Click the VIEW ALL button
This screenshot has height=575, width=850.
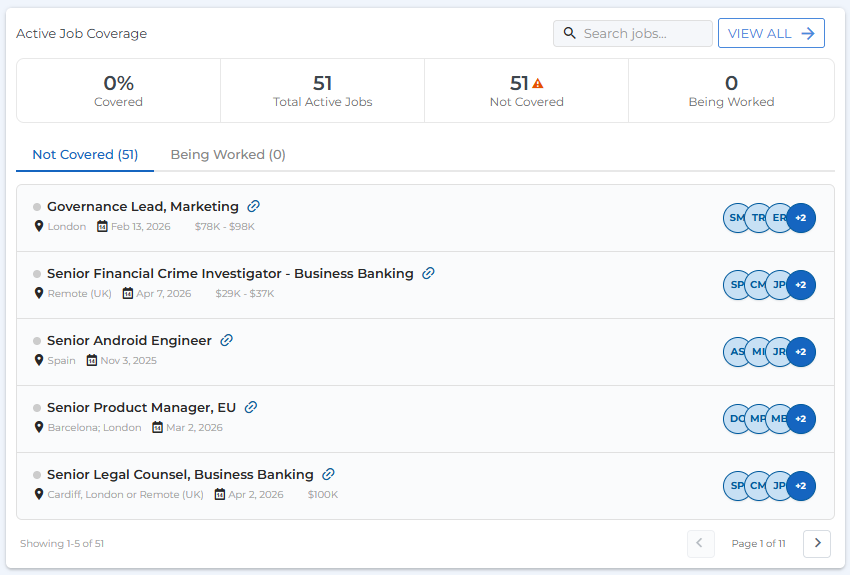click(x=771, y=33)
